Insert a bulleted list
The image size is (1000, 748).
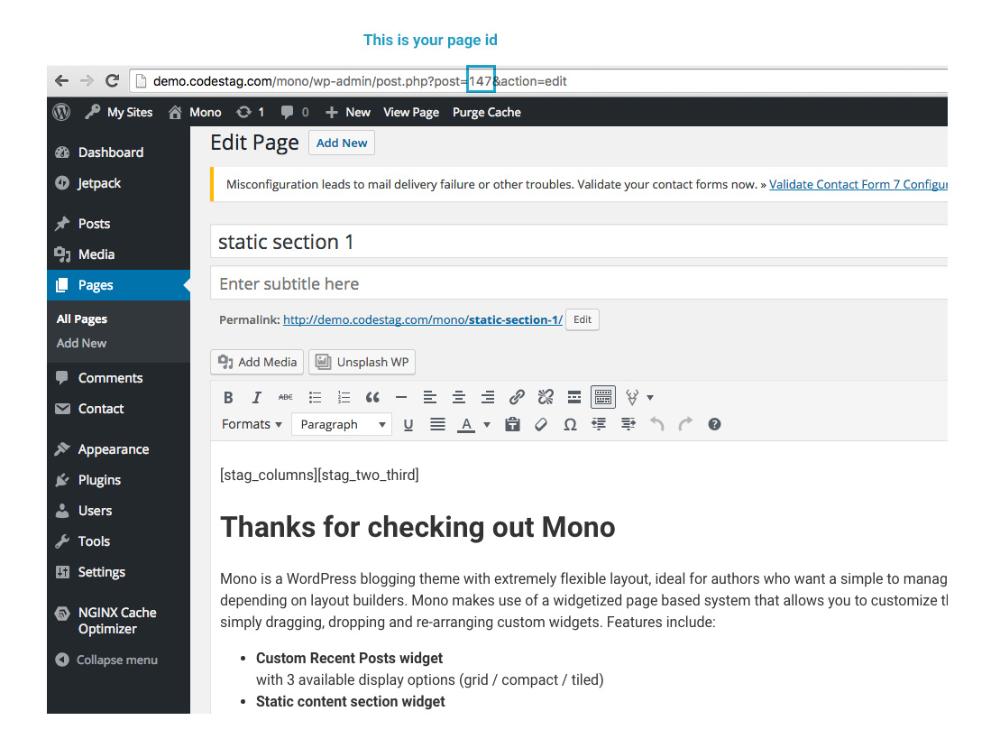click(315, 398)
